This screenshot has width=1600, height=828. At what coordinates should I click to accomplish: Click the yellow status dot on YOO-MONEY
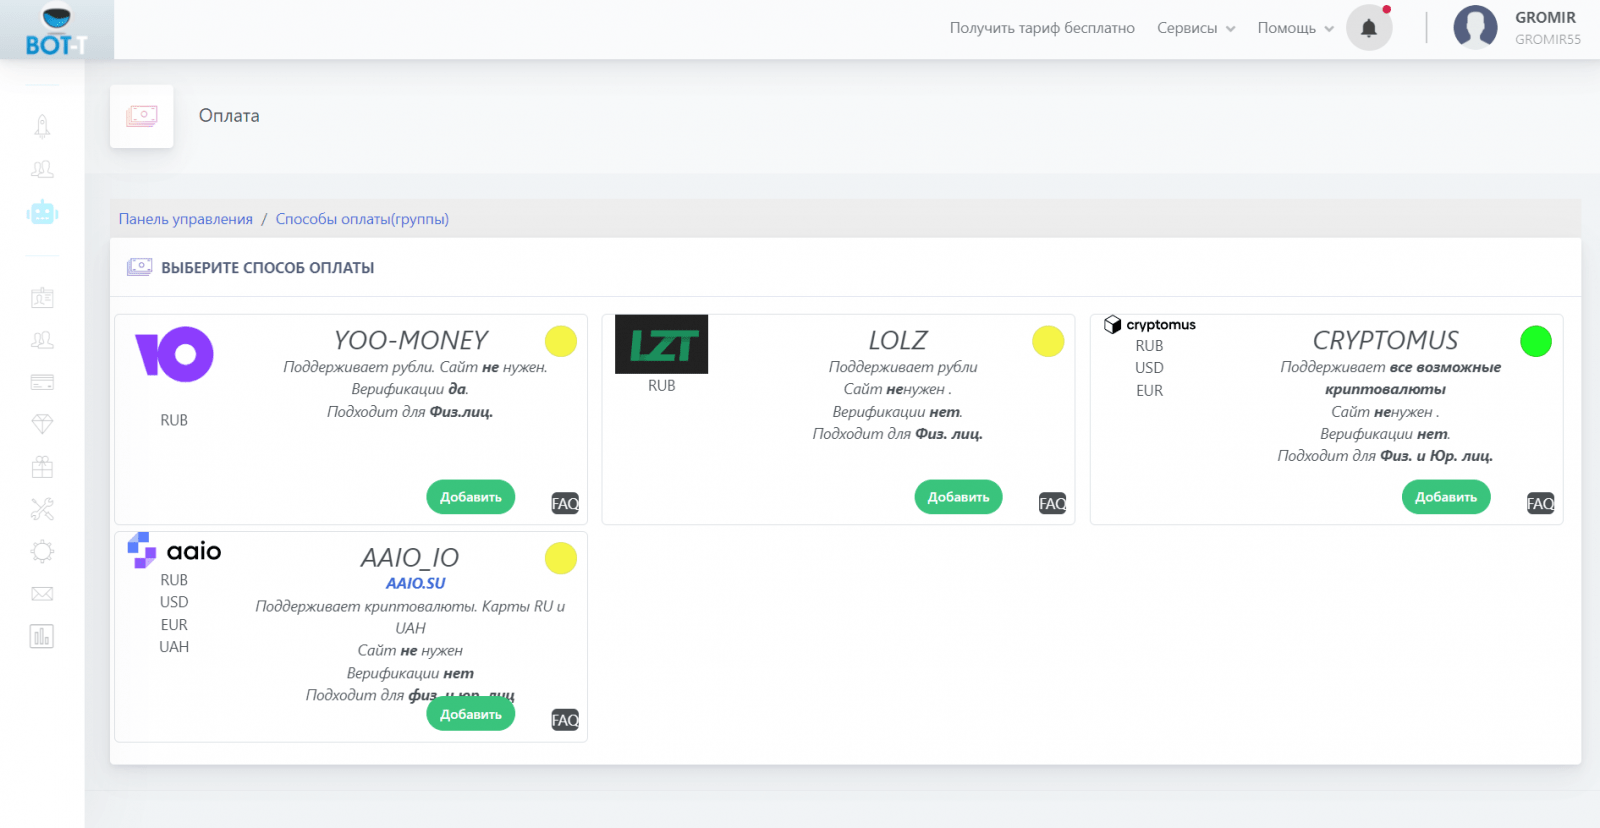click(561, 341)
